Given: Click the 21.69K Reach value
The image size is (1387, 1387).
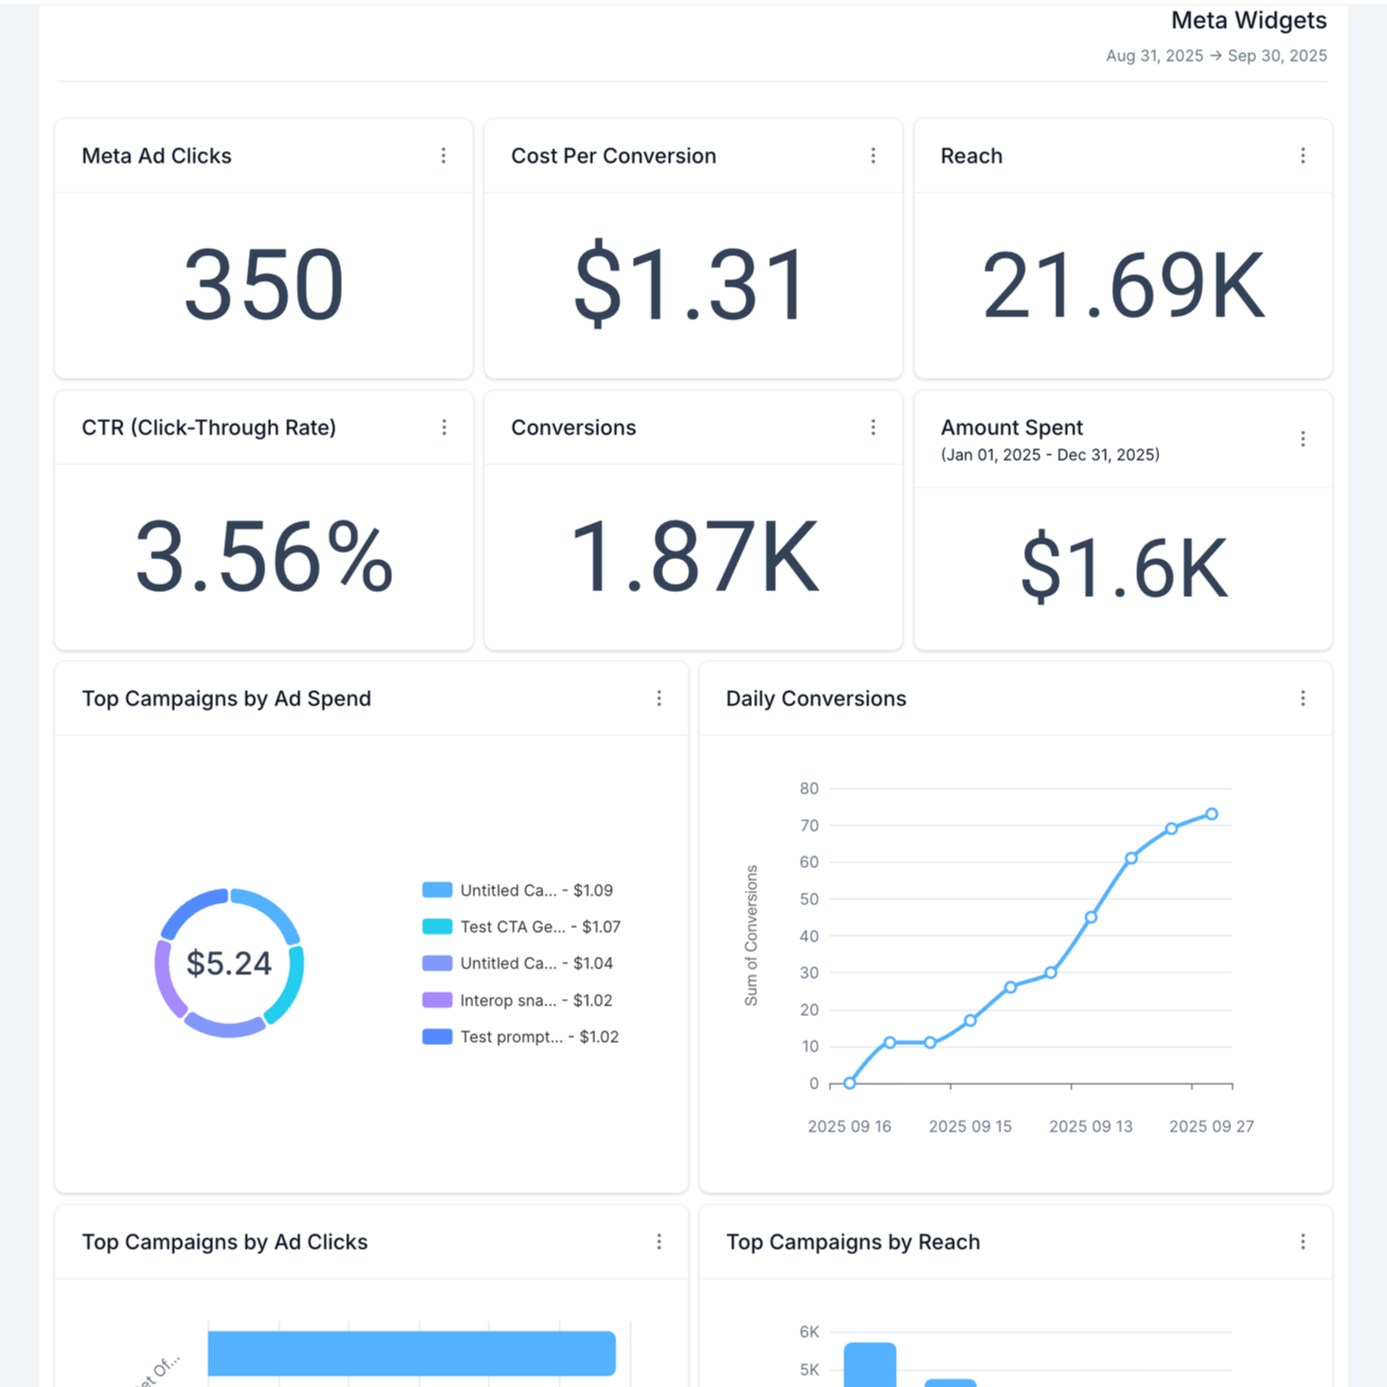Looking at the screenshot, I should point(1123,286).
